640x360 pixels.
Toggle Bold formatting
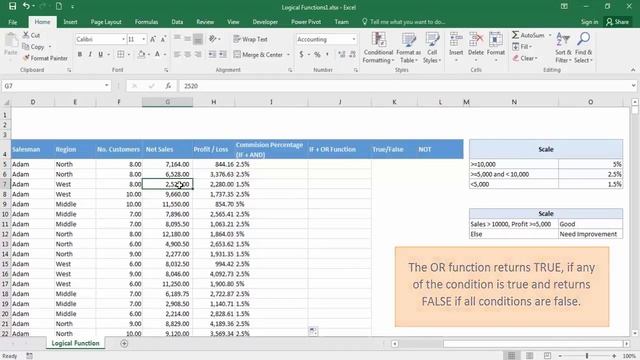click(80, 54)
